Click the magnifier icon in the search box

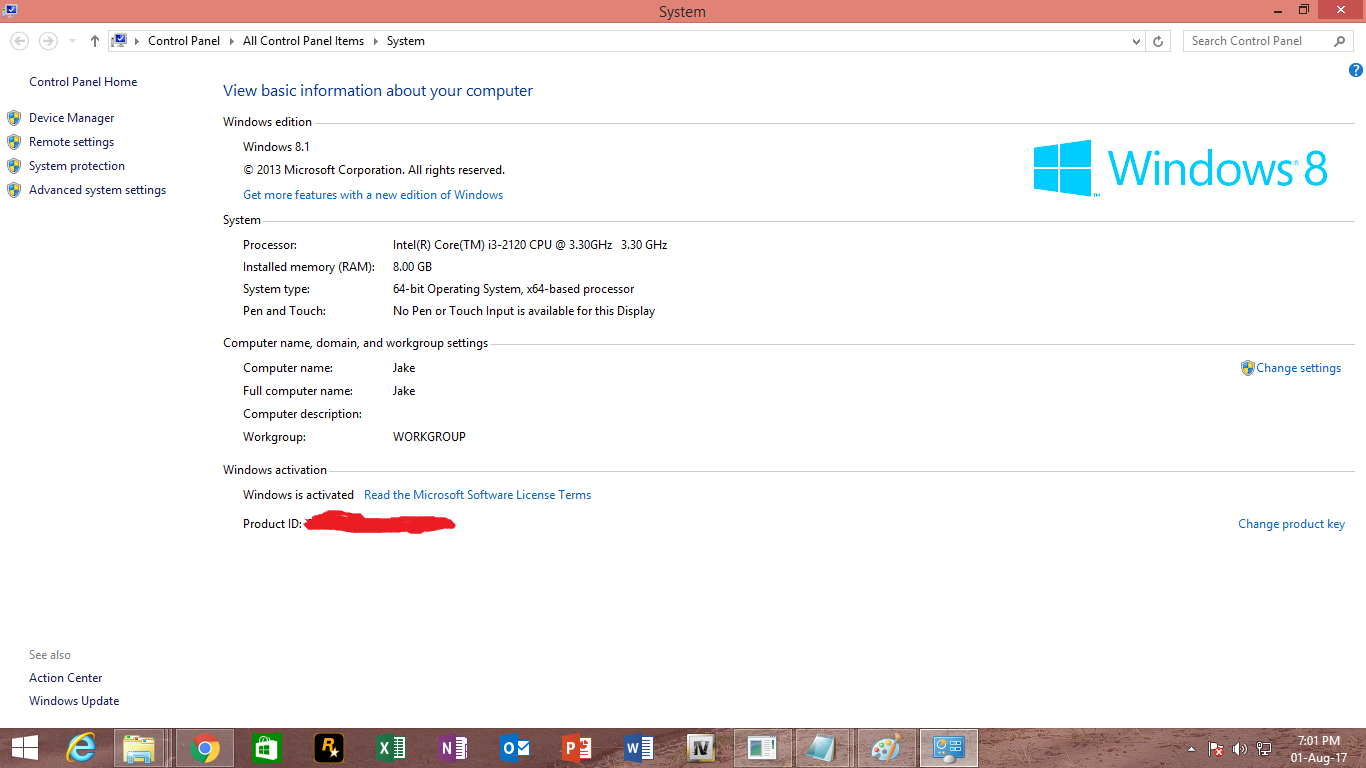tap(1340, 41)
